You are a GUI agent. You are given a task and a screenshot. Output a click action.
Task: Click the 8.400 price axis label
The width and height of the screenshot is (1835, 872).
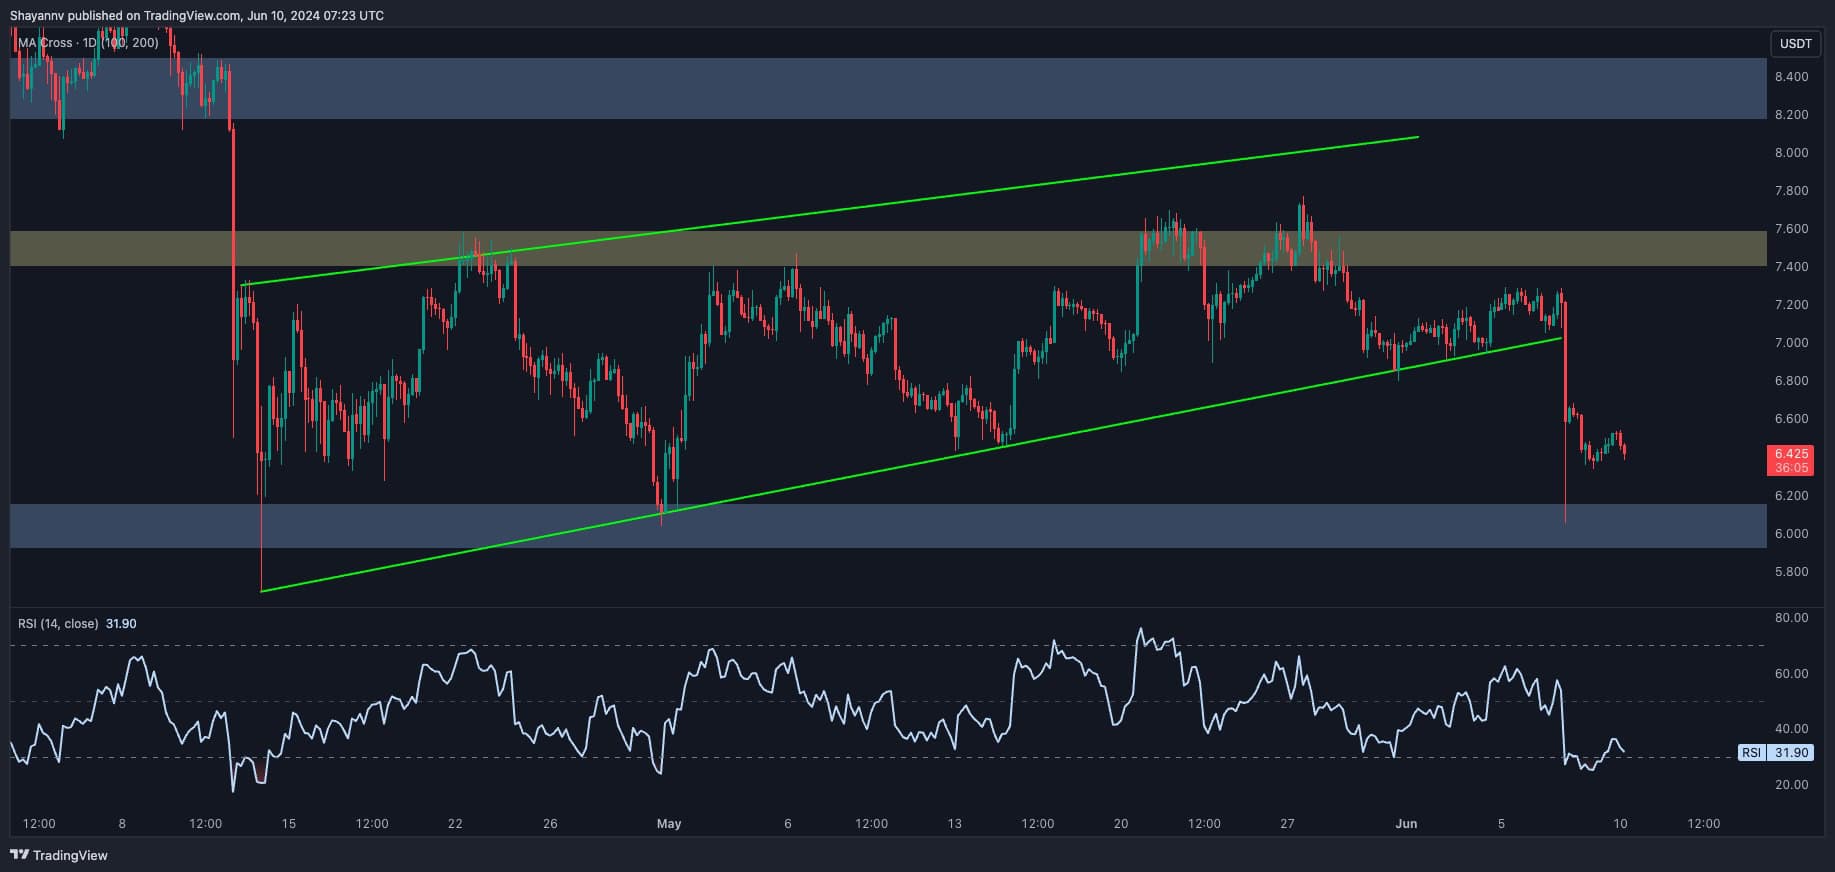click(x=1791, y=77)
